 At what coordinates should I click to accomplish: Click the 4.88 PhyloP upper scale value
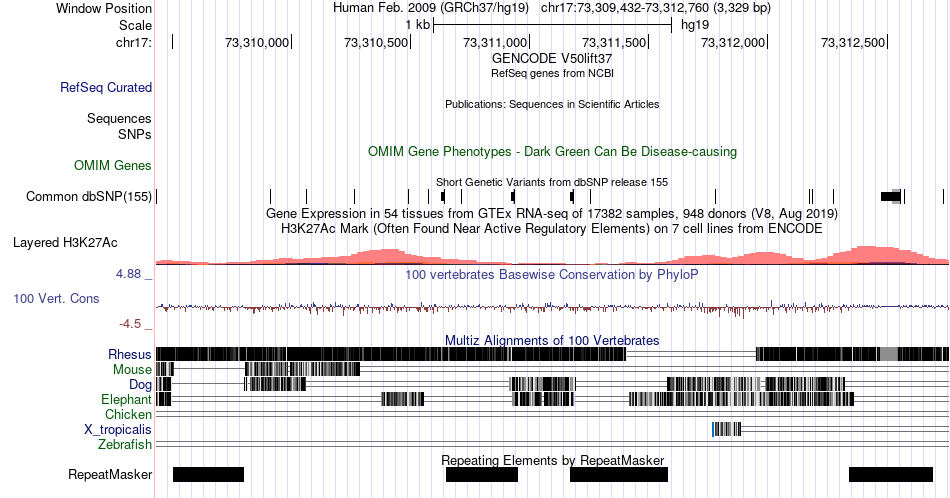(x=128, y=274)
